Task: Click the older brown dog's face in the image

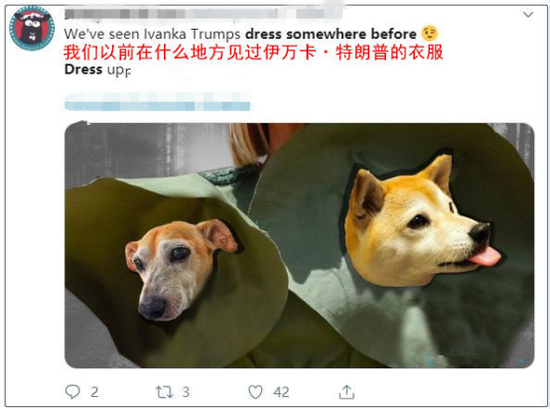Action: 181,269
